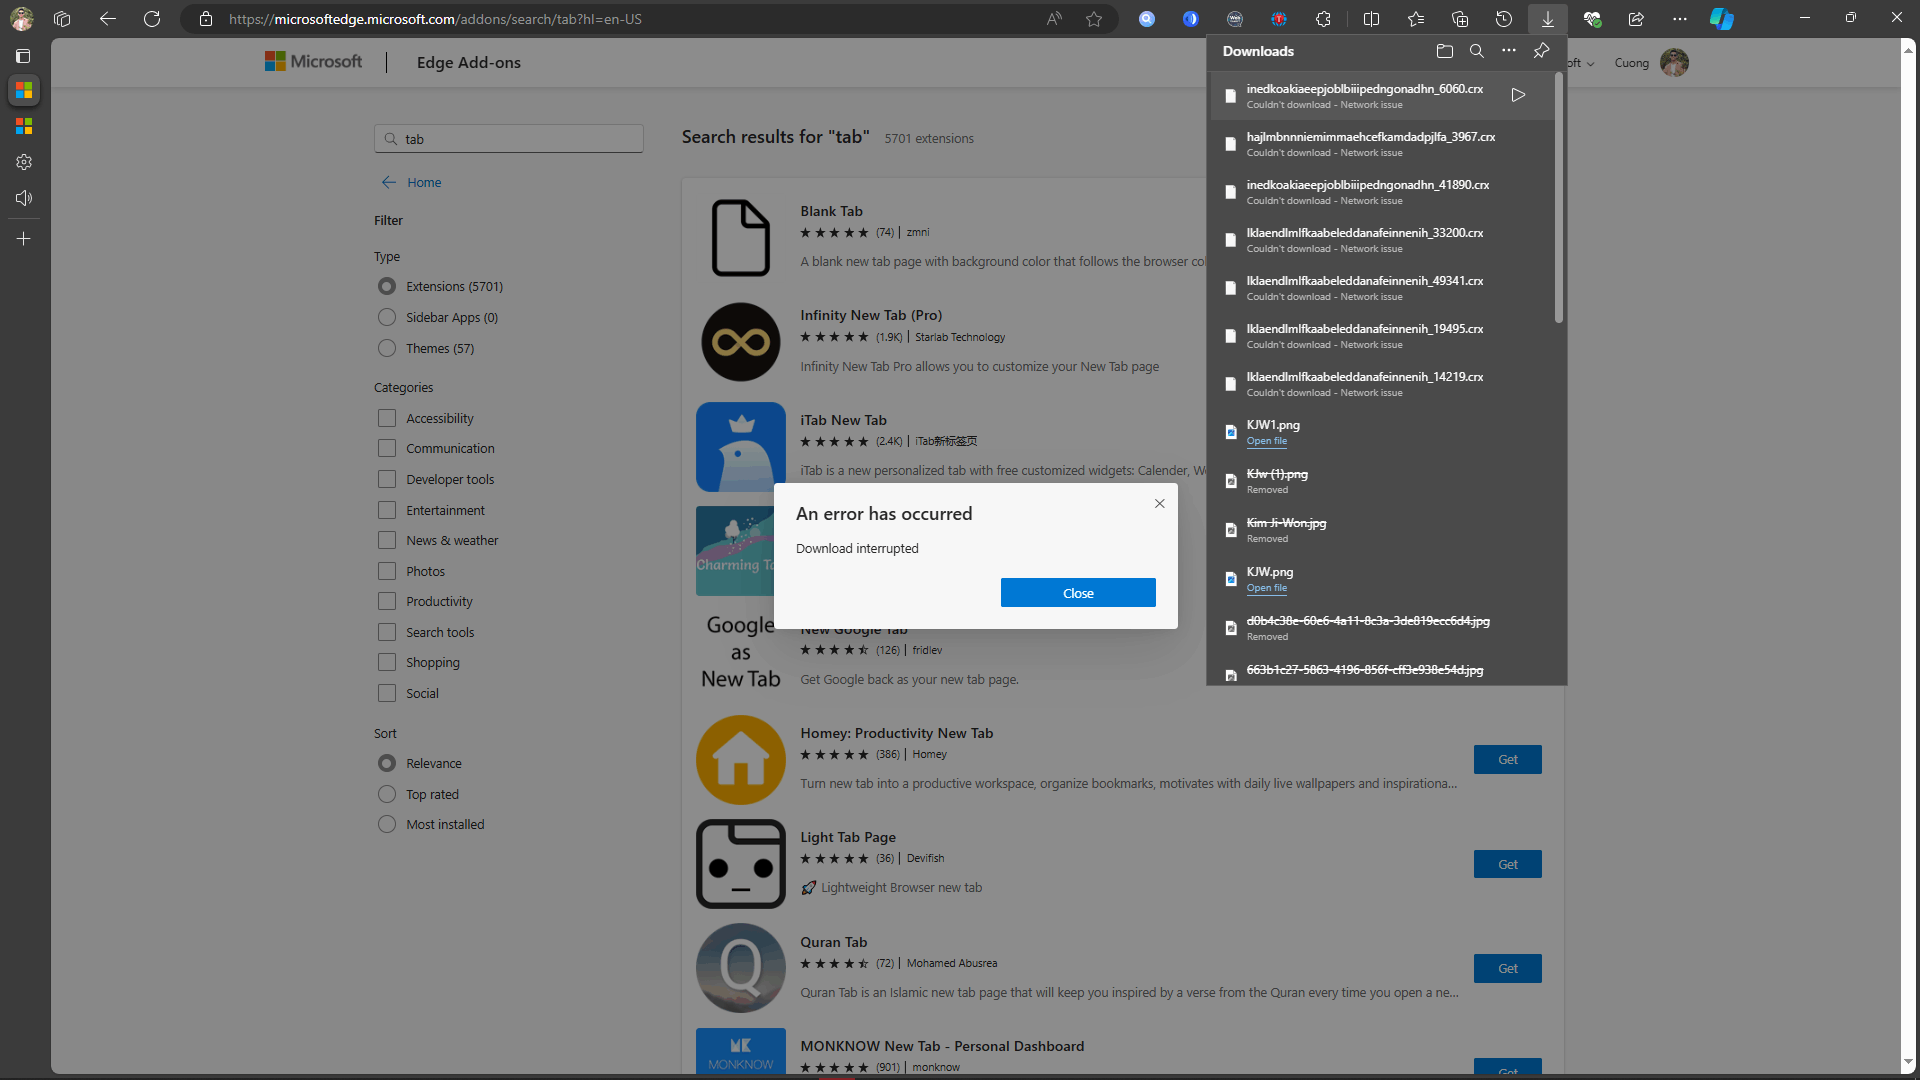Image resolution: width=1920 pixels, height=1080 pixels.
Task: Open browser Extensions puzzle icon
Action: (1323, 19)
